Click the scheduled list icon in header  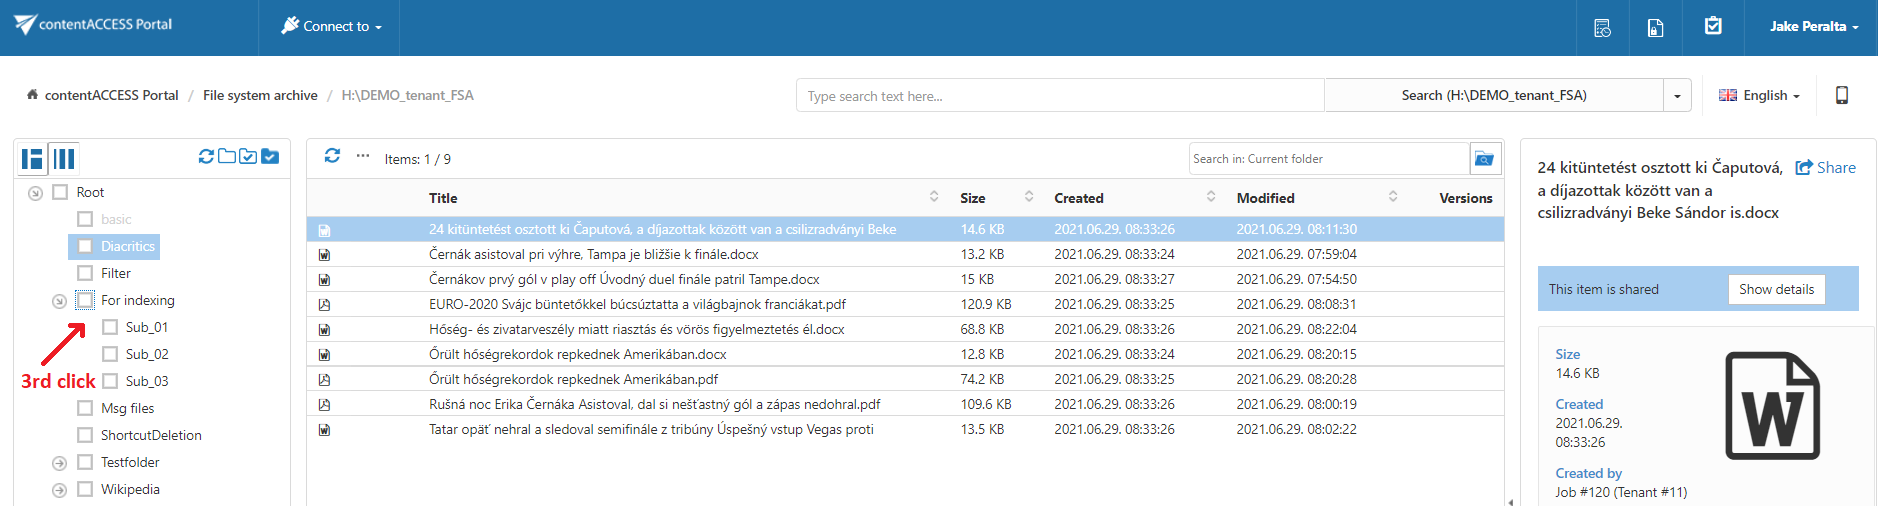click(x=1602, y=28)
